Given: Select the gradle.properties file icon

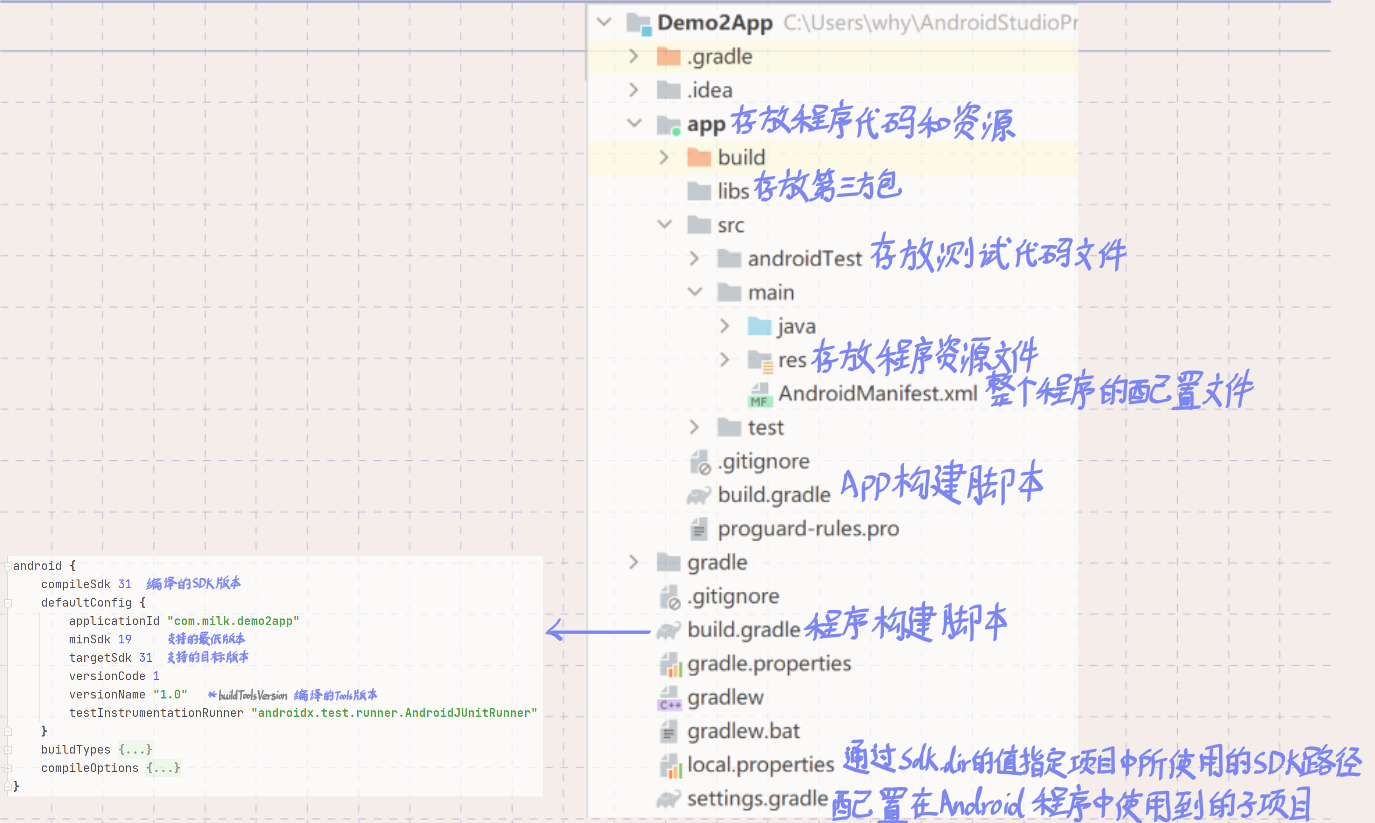Looking at the screenshot, I should [x=669, y=664].
